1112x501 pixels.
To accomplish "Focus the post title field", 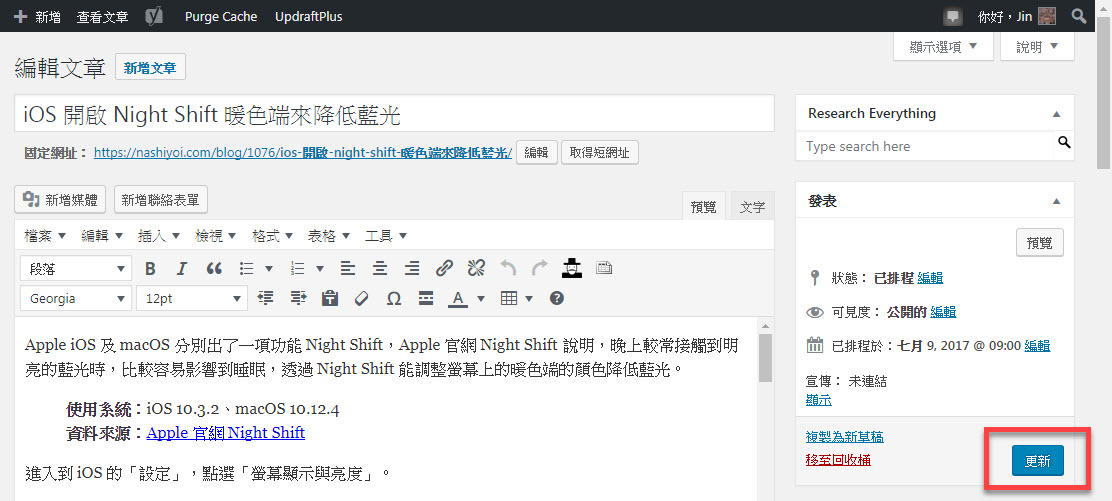I will 394,114.
